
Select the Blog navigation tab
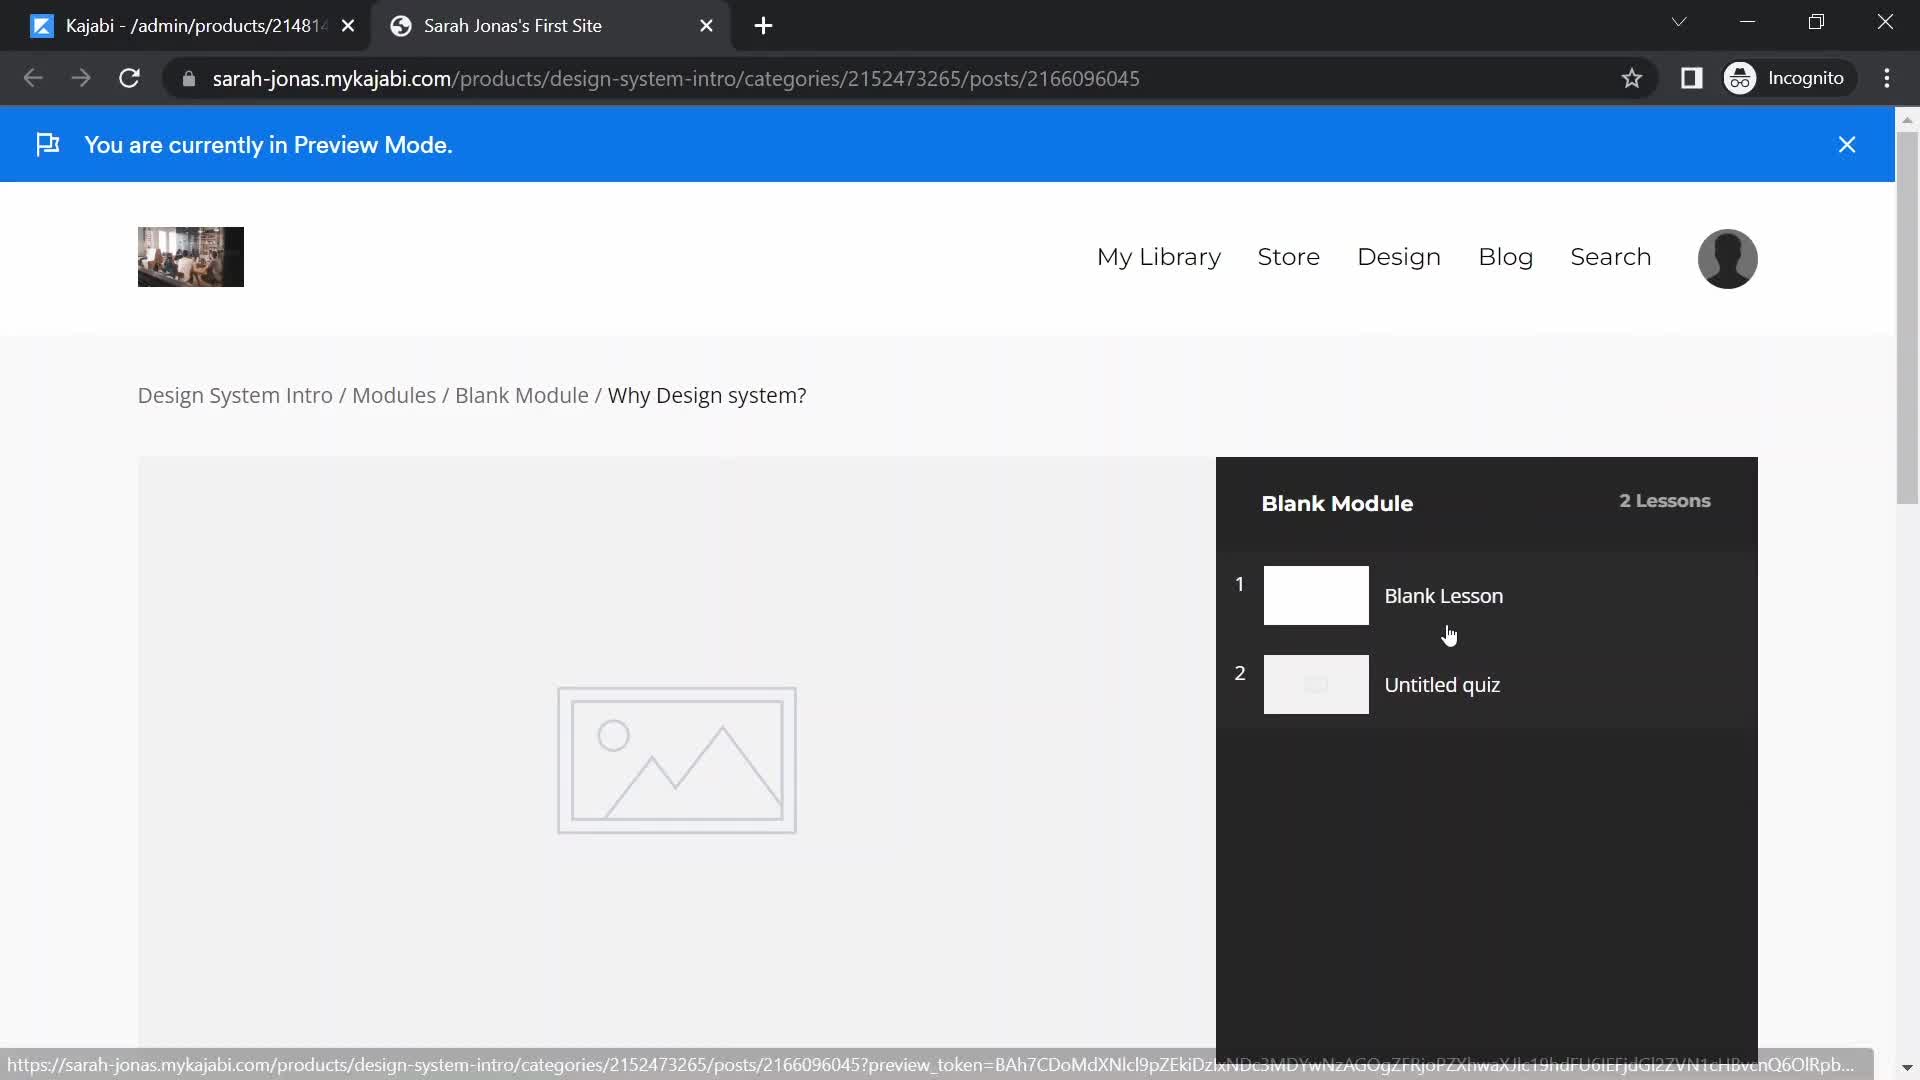coord(1506,257)
